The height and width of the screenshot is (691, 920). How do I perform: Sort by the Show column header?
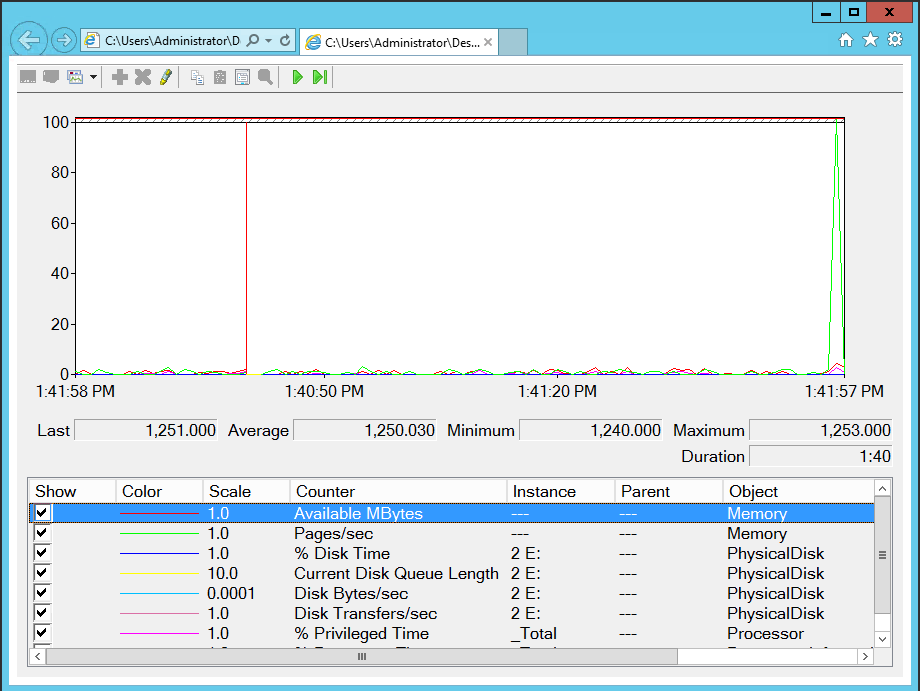pos(72,491)
